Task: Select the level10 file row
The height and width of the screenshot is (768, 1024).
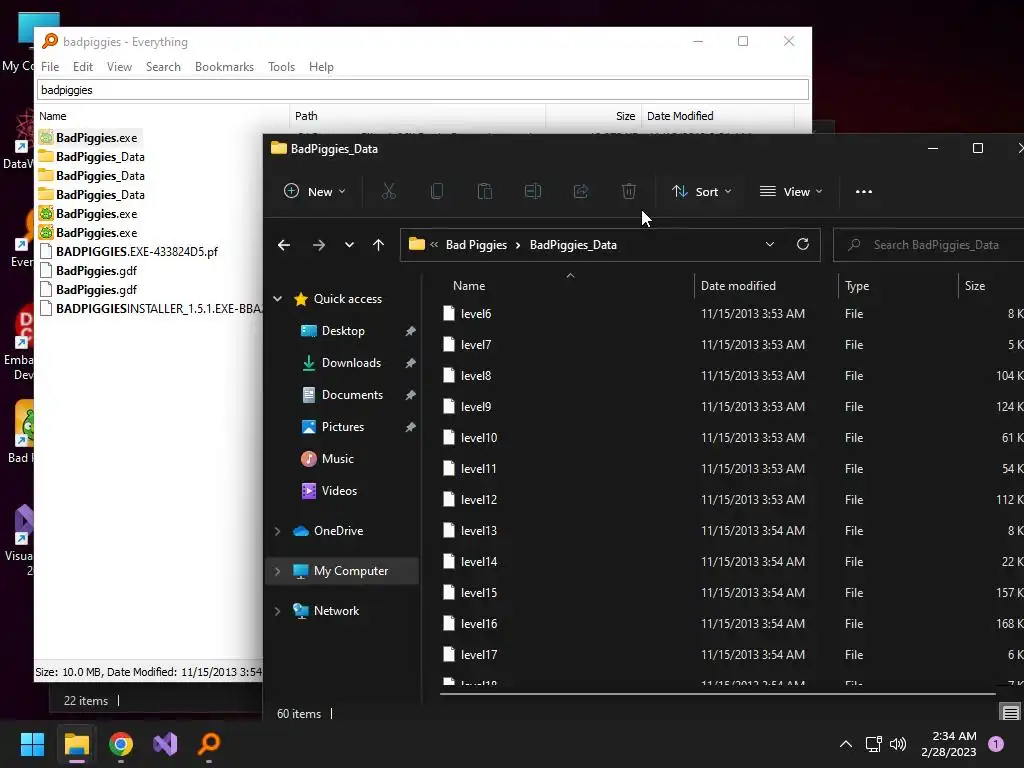Action: (731, 438)
